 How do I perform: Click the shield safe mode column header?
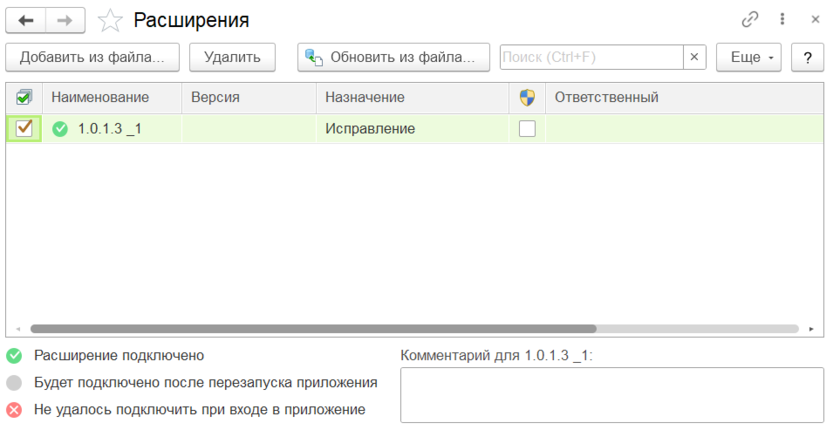[x=527, y=97]
